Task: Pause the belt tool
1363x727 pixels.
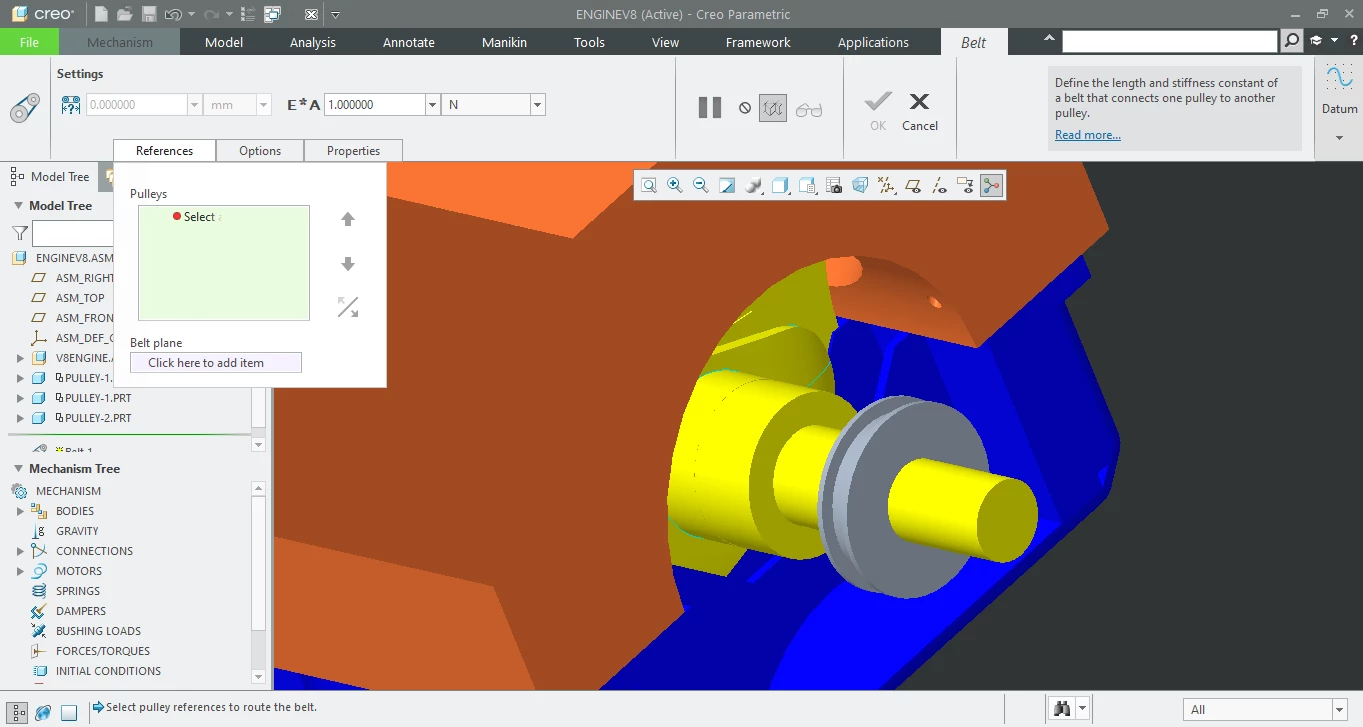Action: [x=710, y=108]
